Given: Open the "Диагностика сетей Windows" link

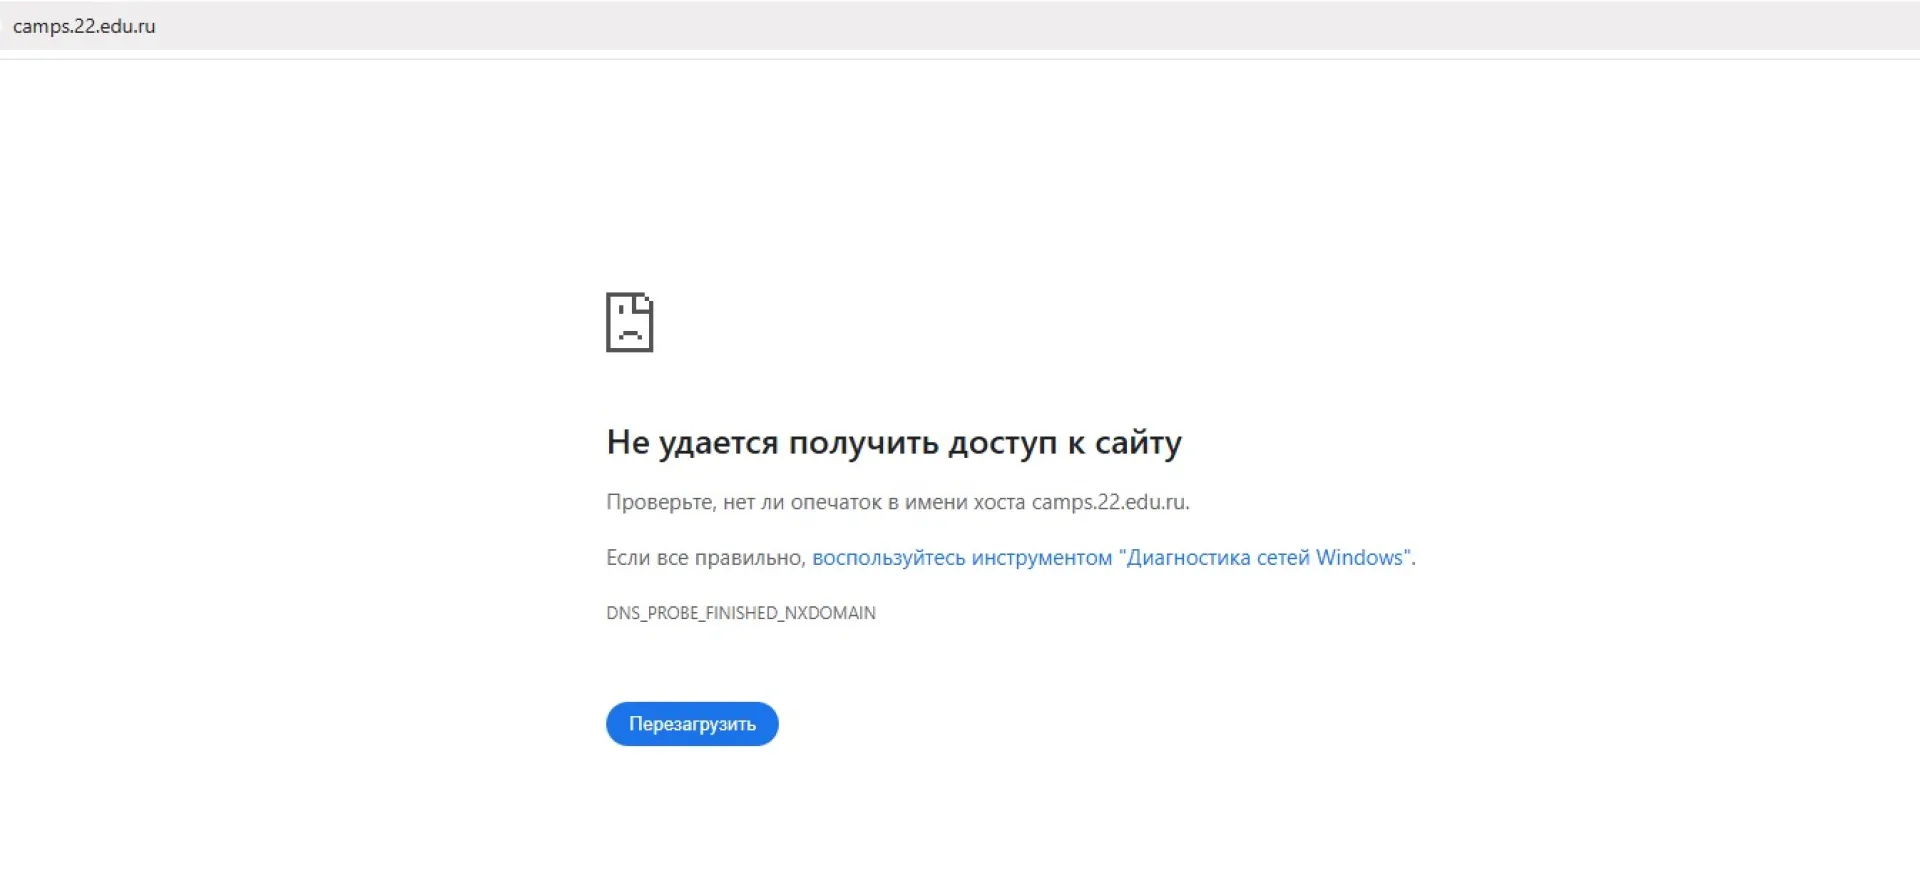Looking at the screenshot, I should 1112,558.
